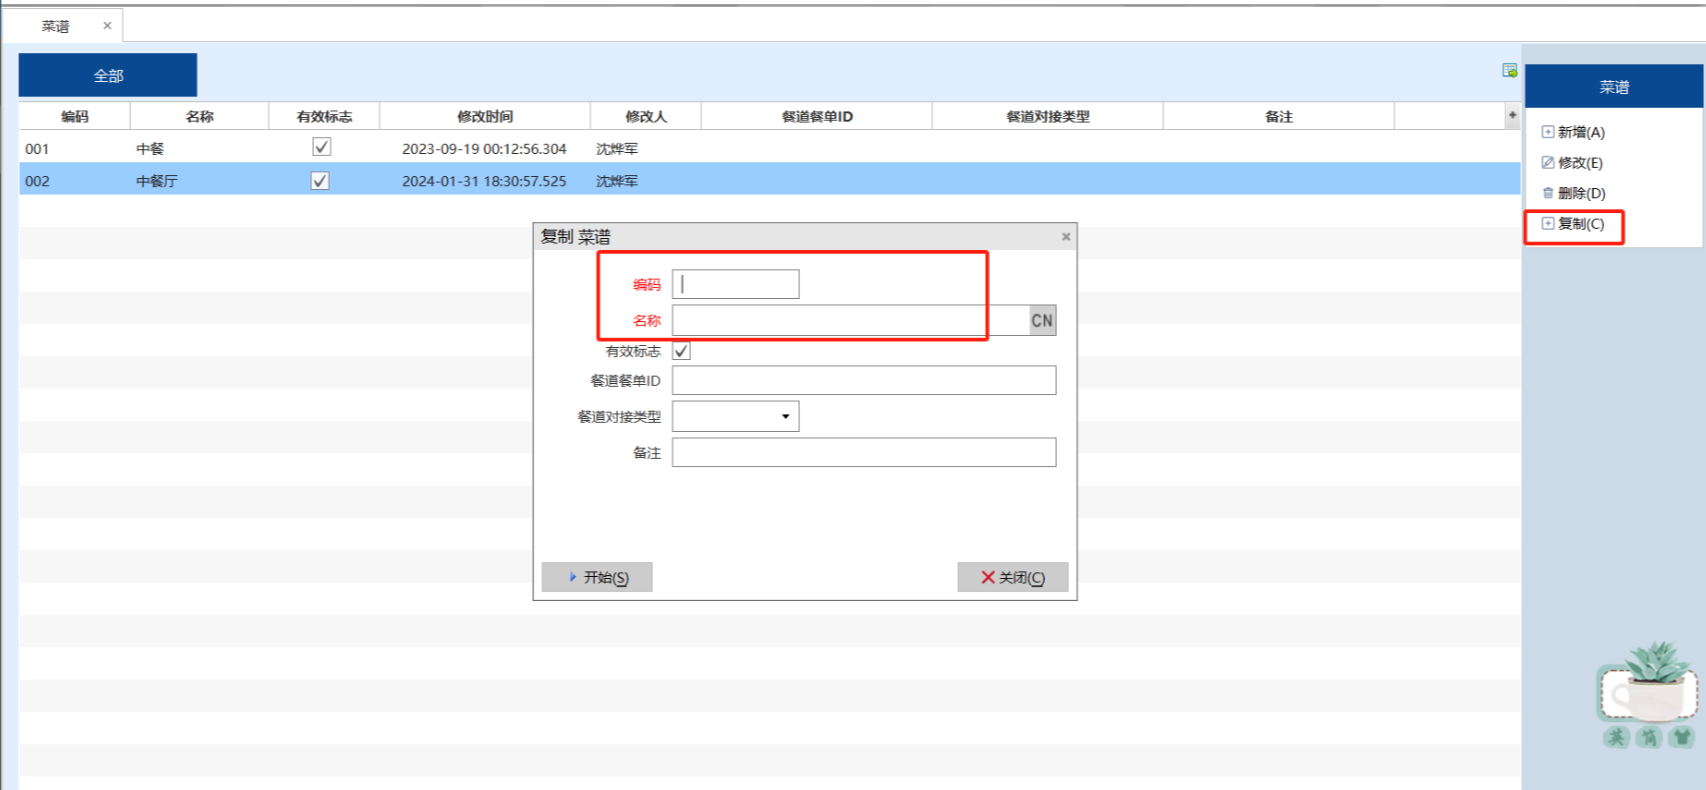
Task: Toggle 有效标志 checkbox for row 002
Action: (x=320, y=181)
